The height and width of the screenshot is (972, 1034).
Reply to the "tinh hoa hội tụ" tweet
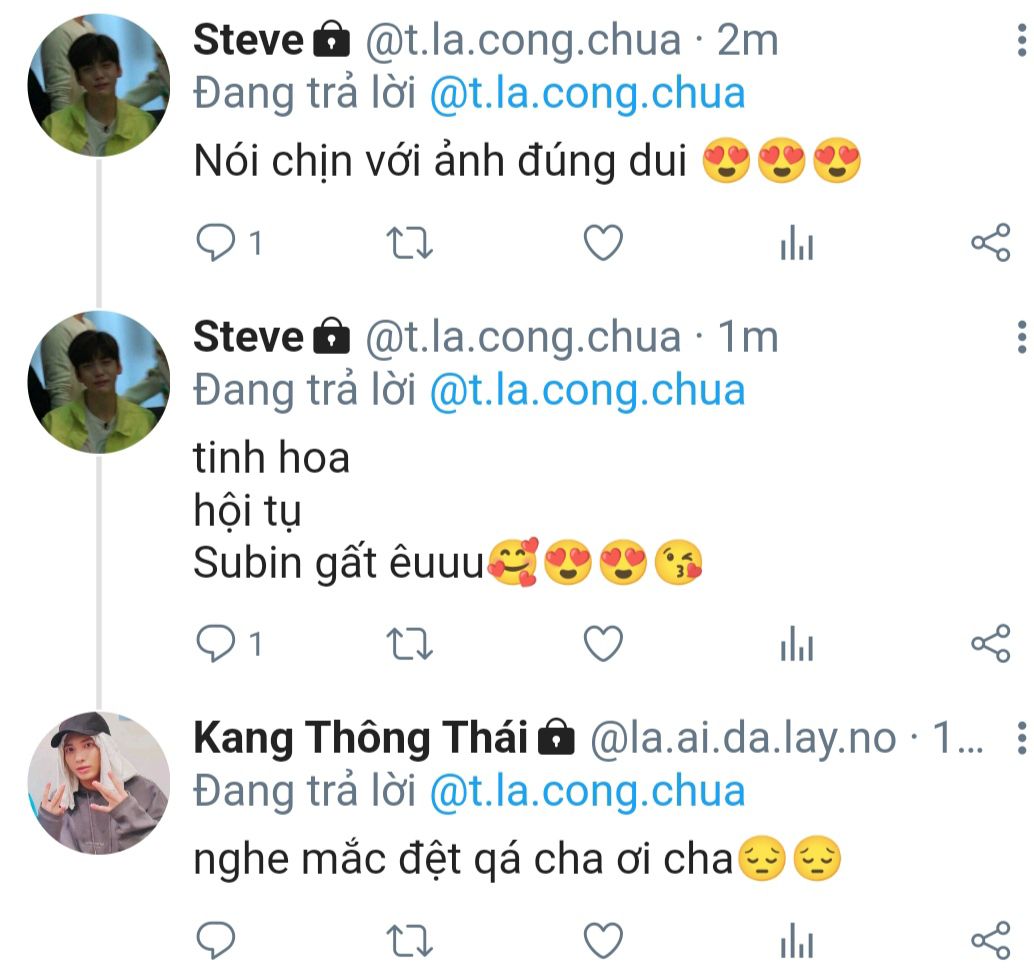tap(215, 644)
